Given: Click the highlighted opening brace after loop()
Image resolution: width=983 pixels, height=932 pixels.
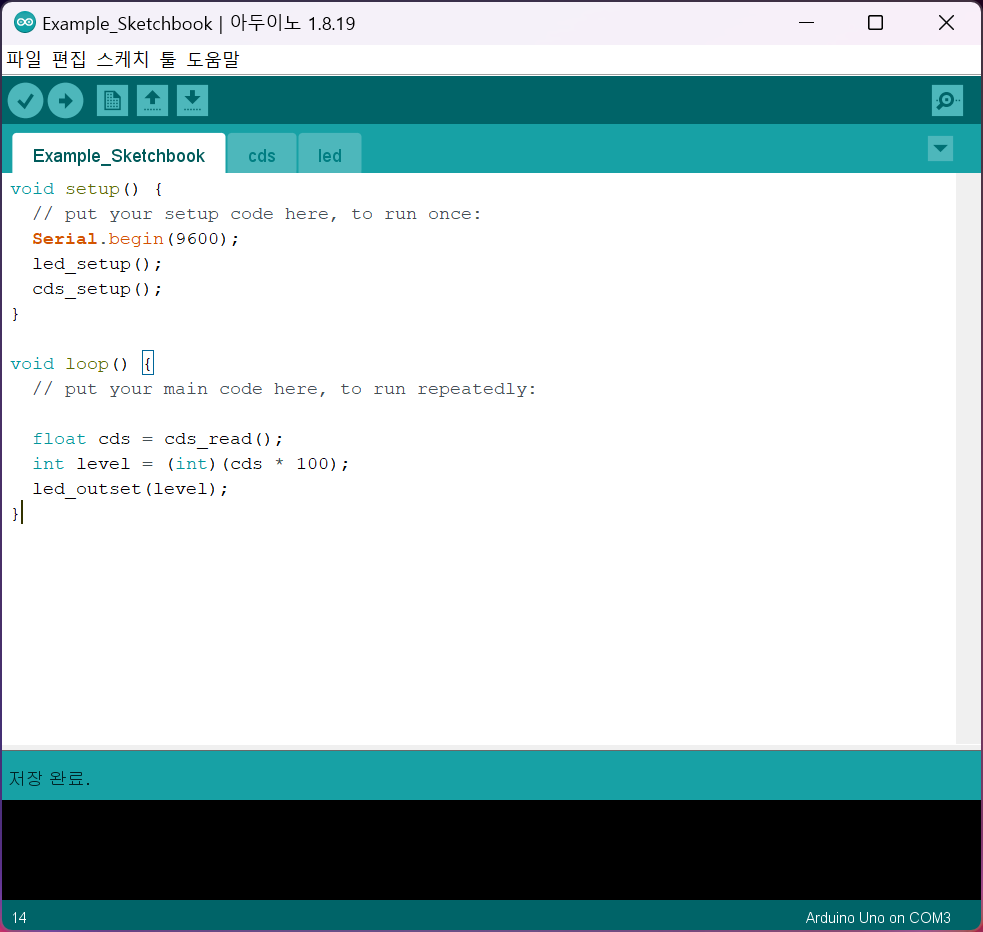Looking at the screenshot, I should [148, 364].
